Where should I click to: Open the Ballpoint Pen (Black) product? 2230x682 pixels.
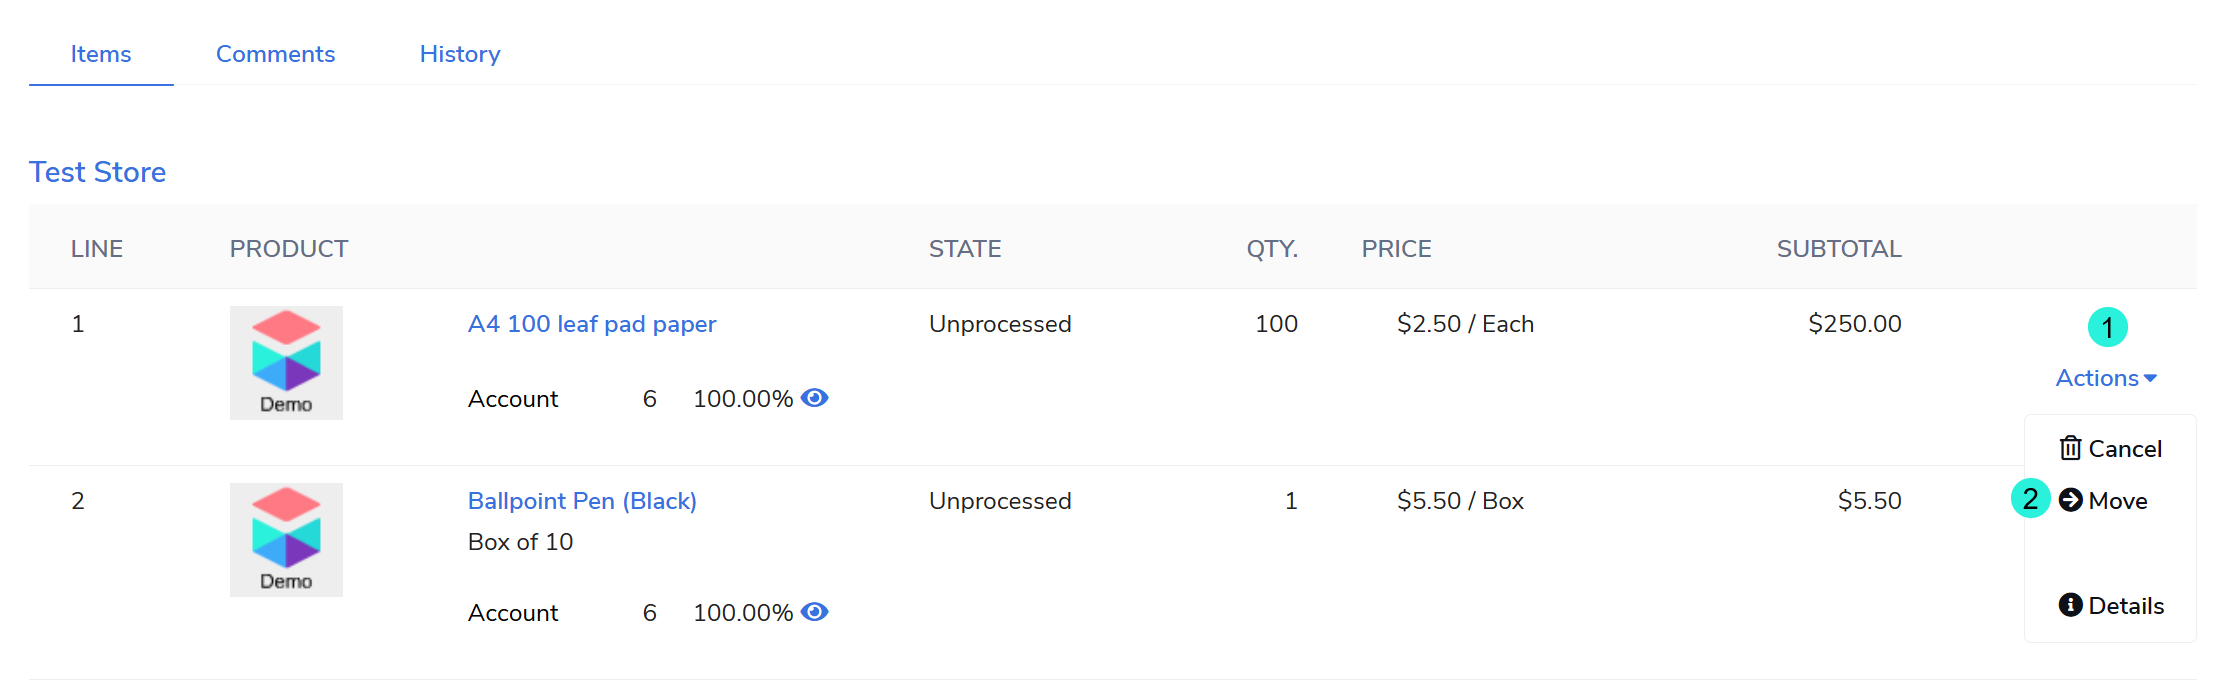coord(582,501)
